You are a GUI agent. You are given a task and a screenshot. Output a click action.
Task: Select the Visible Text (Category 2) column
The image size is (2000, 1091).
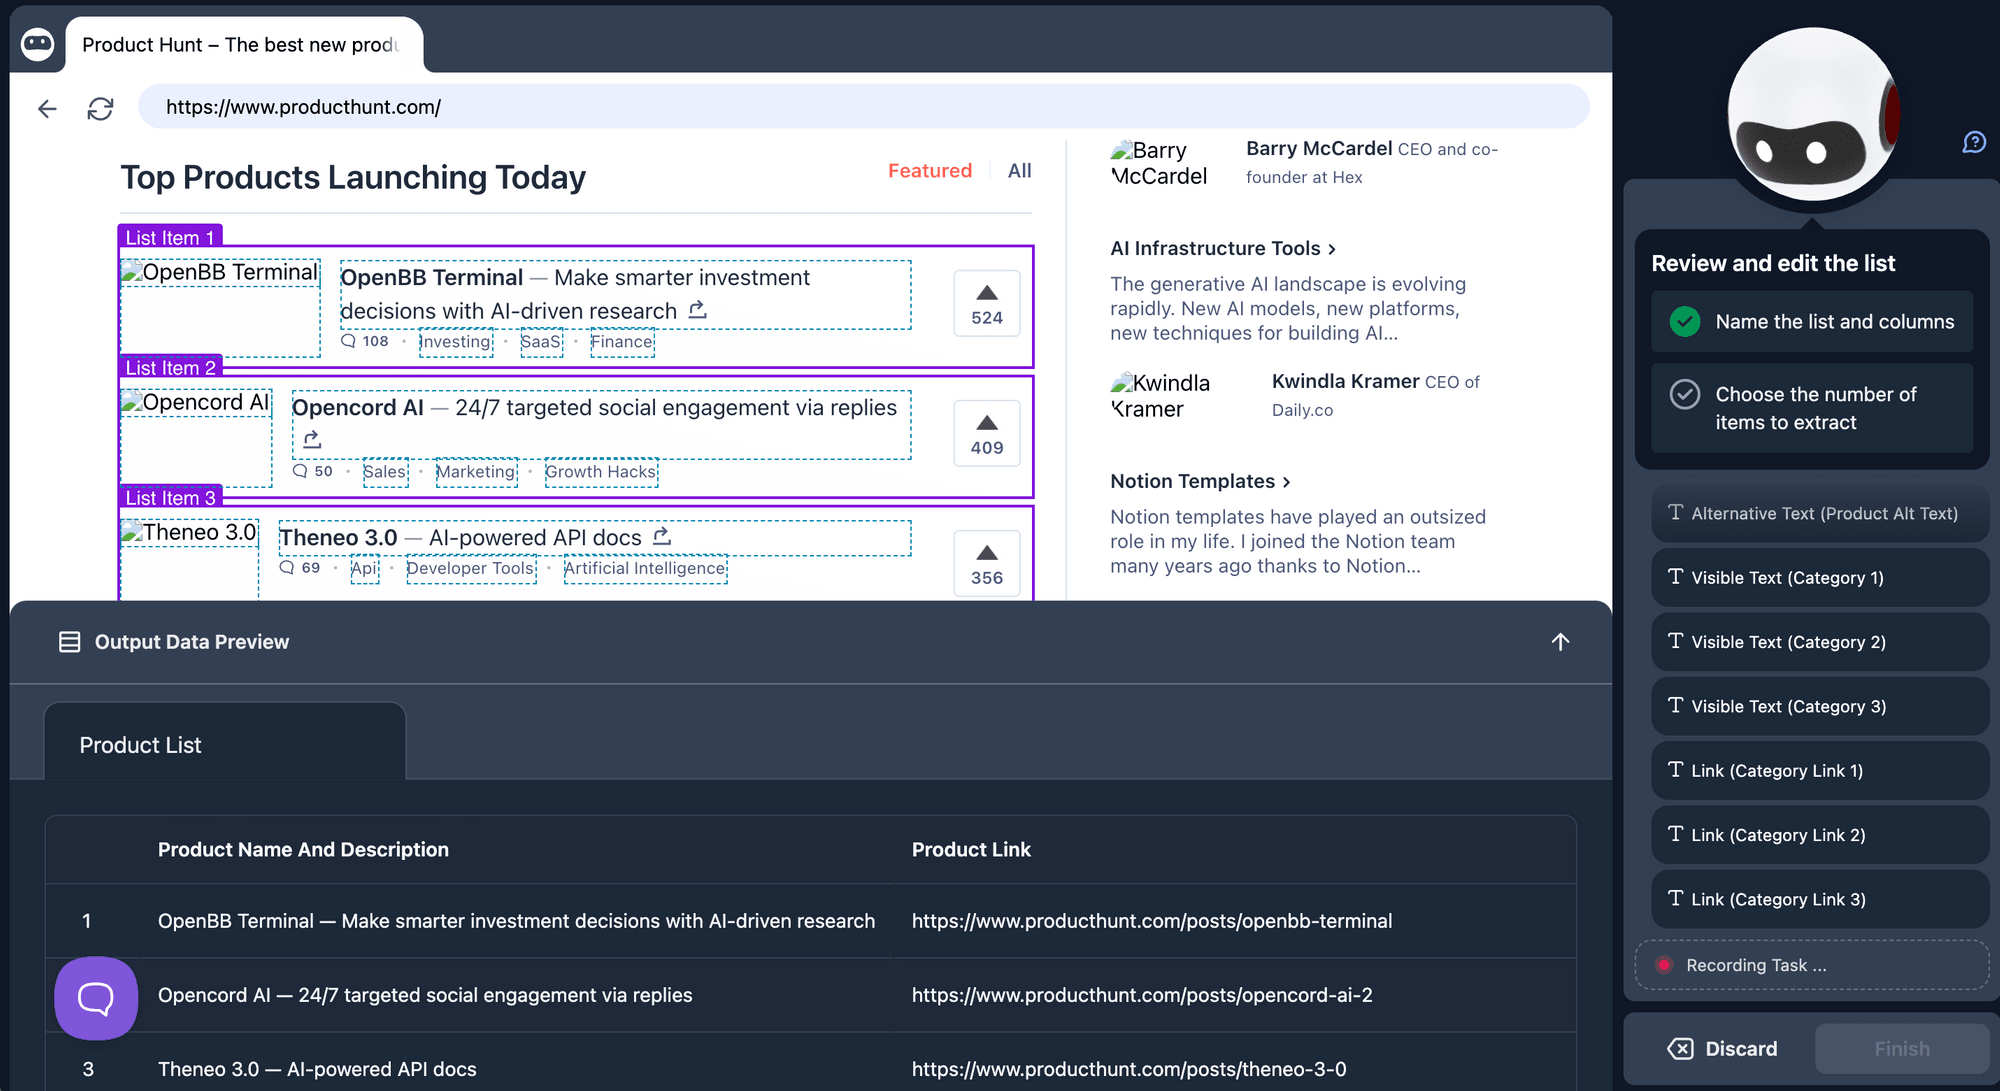(x=1819, y=642)
